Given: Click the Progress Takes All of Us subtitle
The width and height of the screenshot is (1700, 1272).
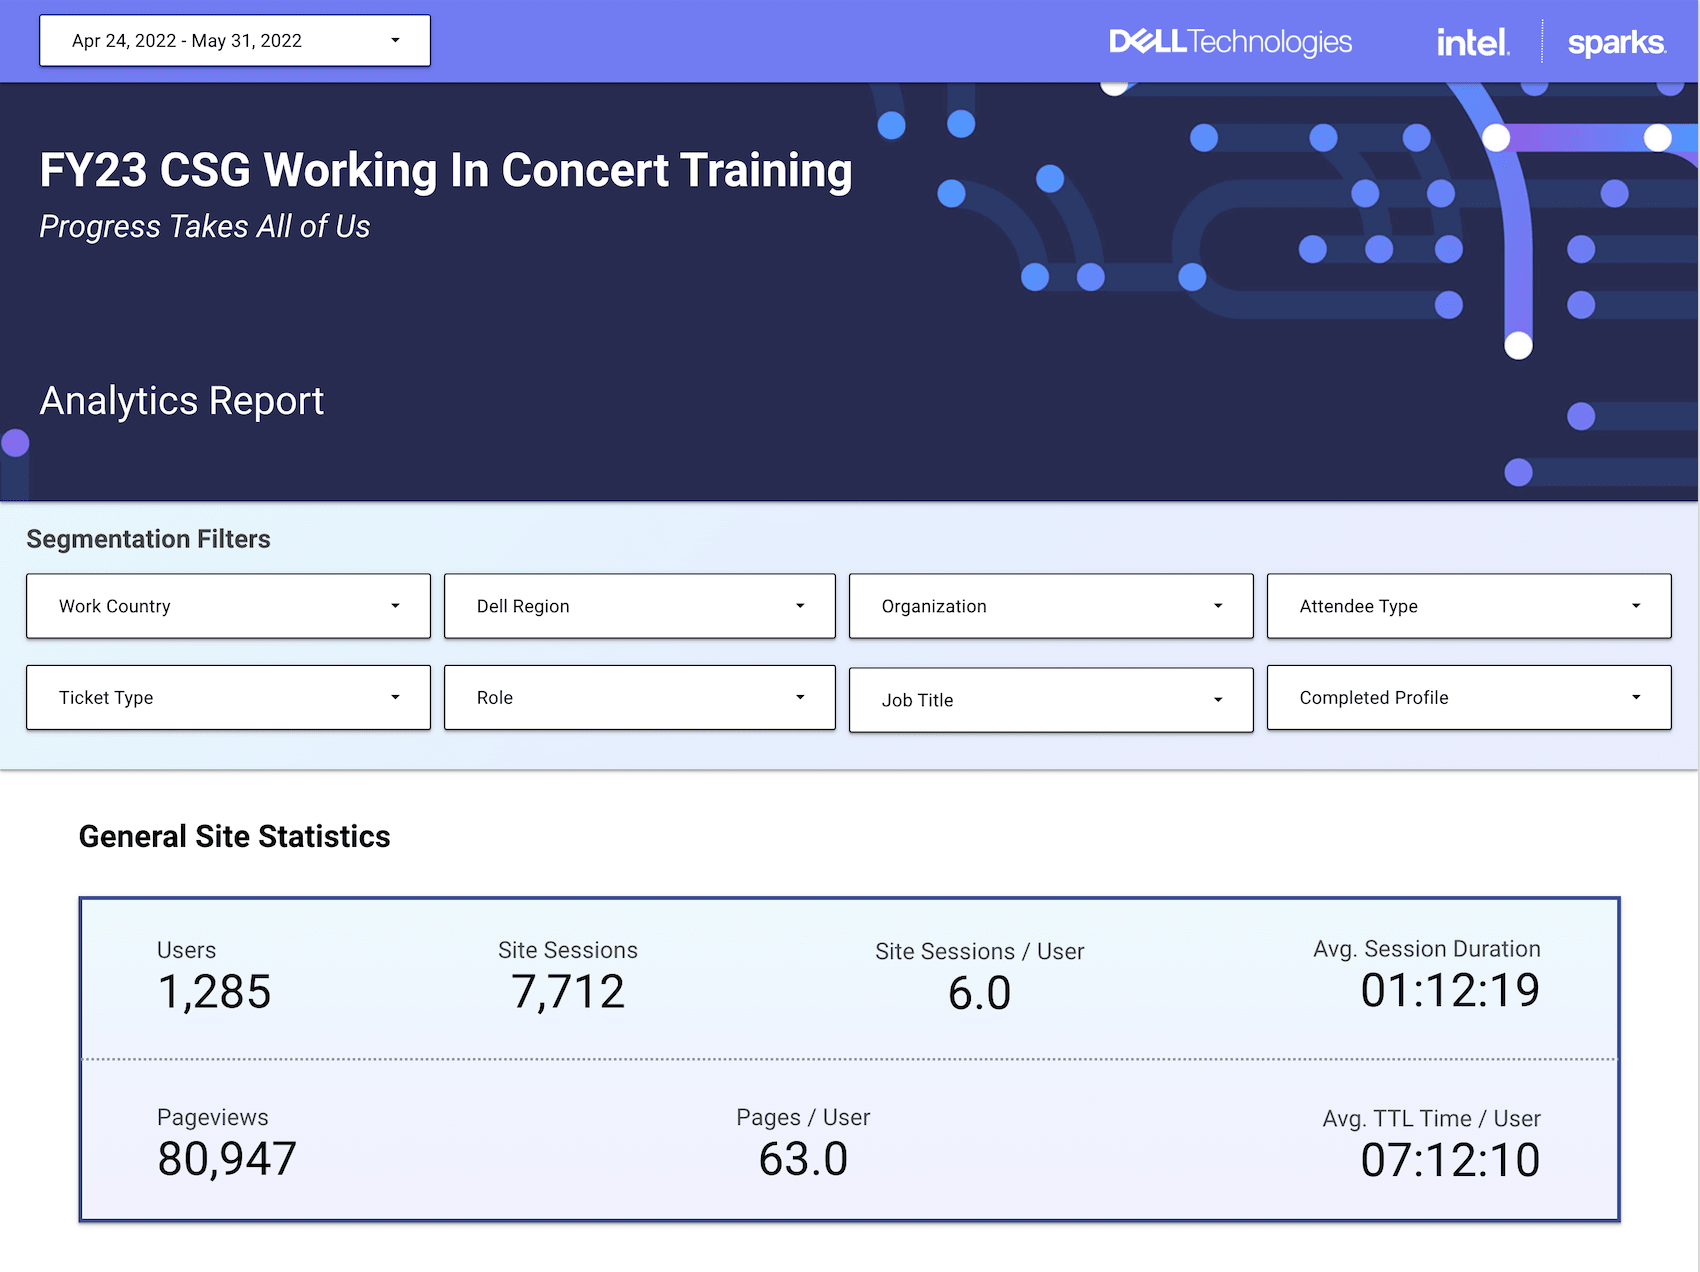Looking at the screenshot, I should click(x=205, y=227).
